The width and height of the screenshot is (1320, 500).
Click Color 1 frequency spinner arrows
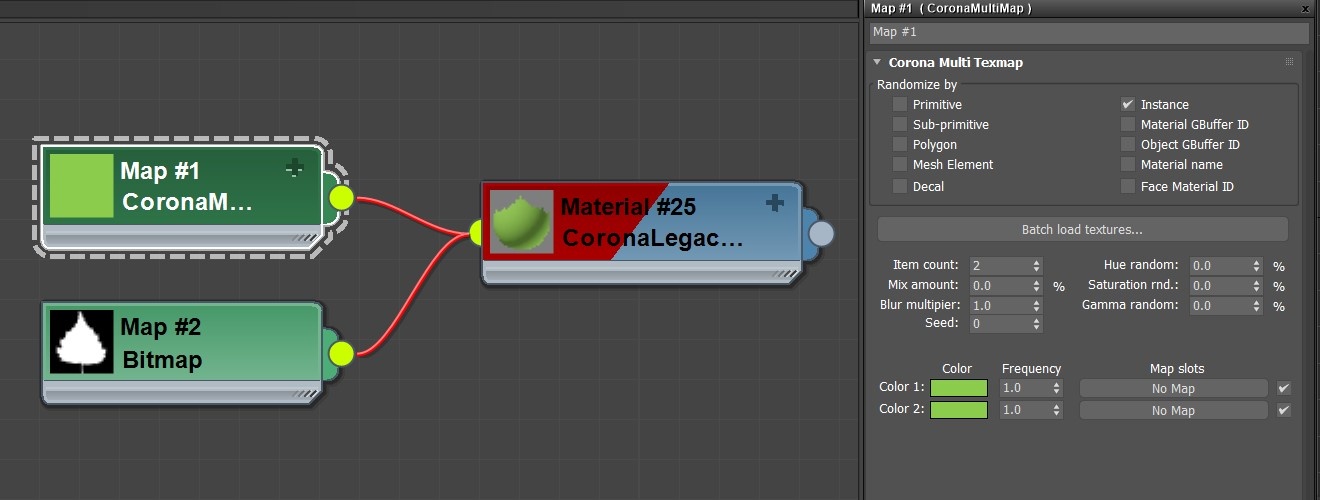pos(1055,388)
